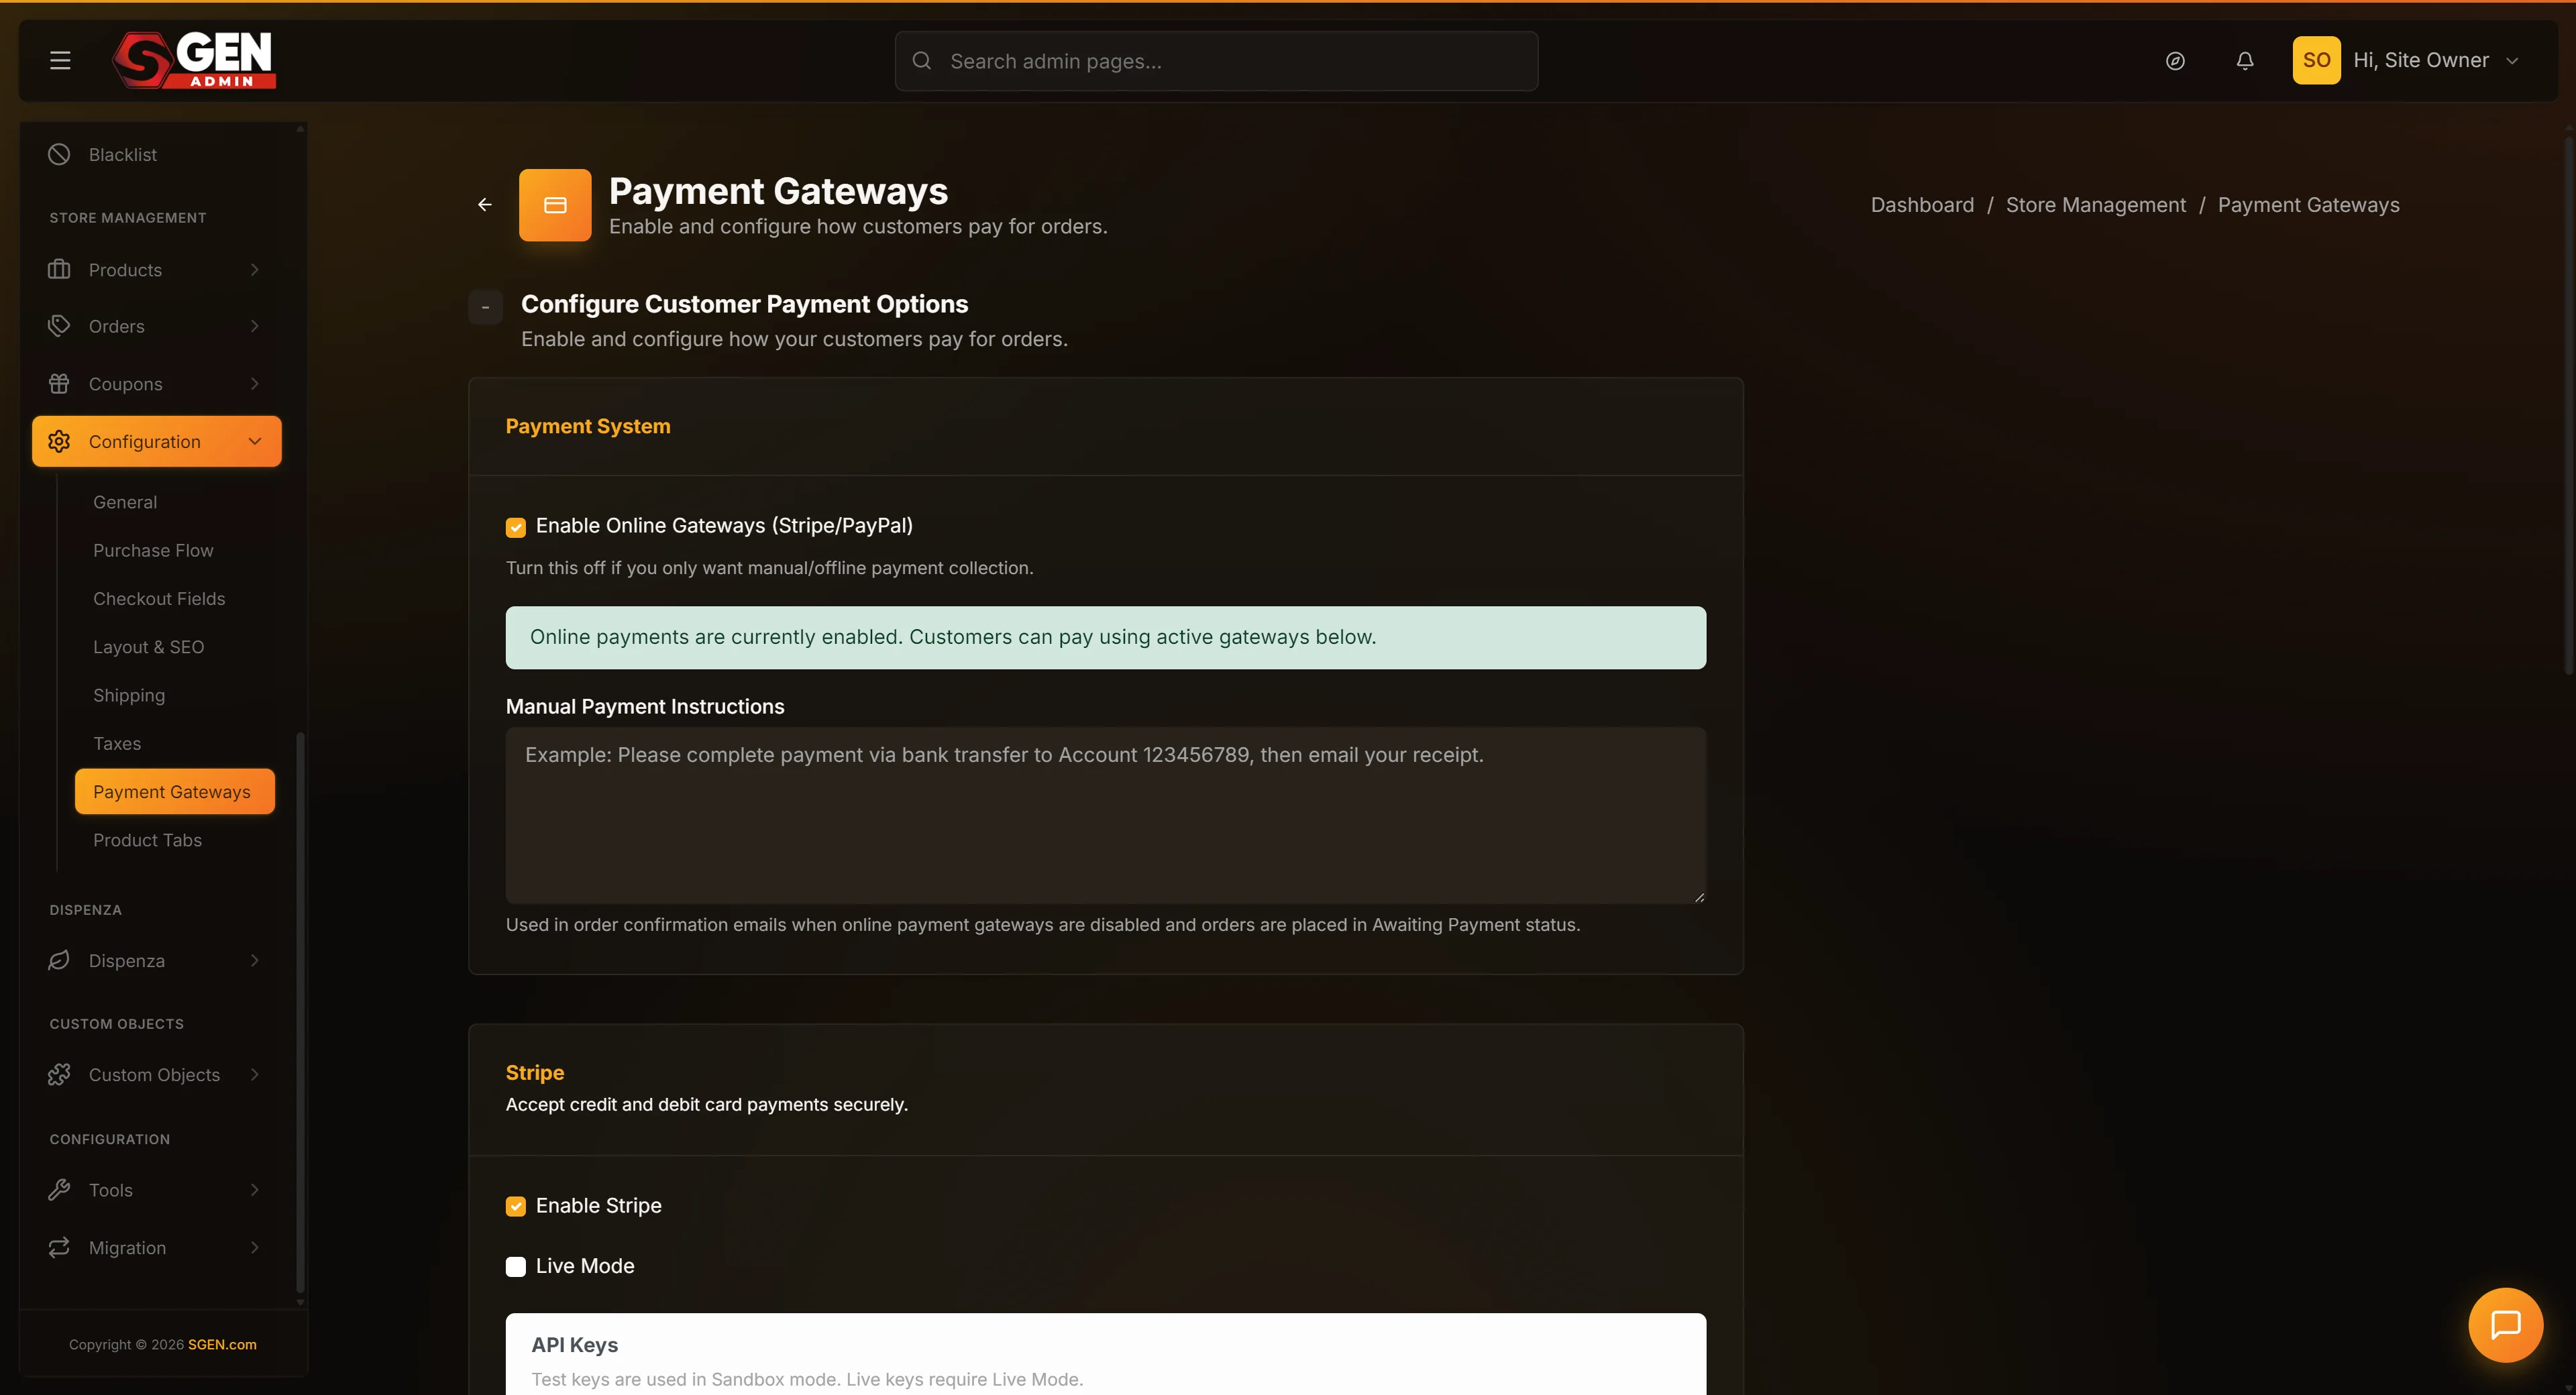This screenshot has width=2576, height=1395.
Task: Enable the Live Mode checkbox
Action: [516, 1267]
